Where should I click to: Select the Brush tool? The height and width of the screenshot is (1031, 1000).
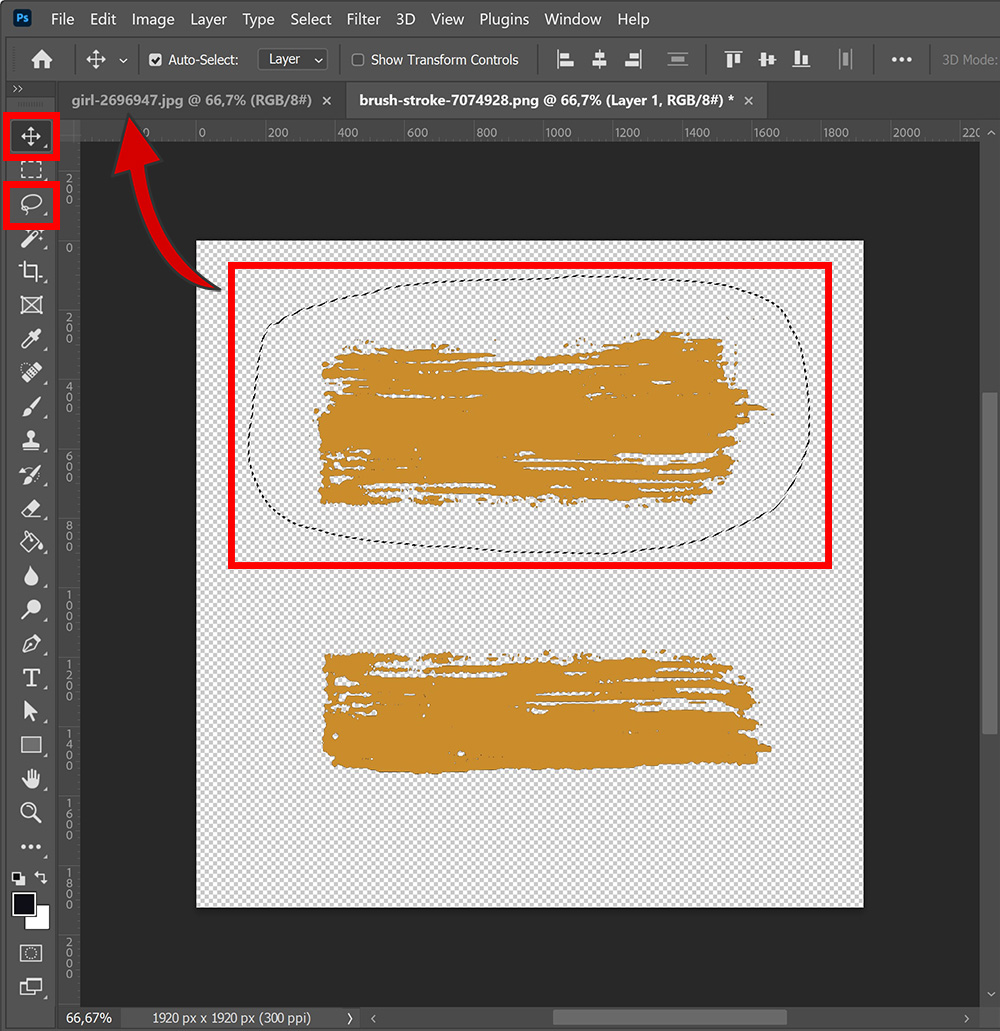click(30, 407)
